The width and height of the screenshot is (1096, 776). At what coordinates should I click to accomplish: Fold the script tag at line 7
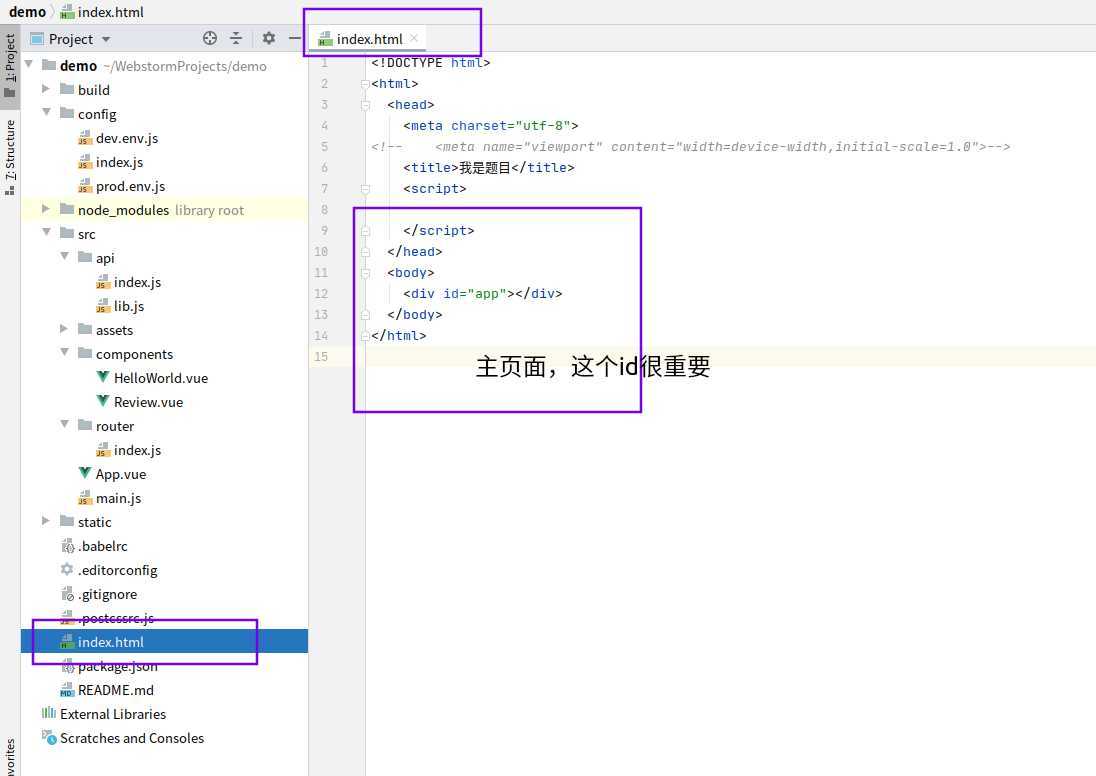(365, 189)
